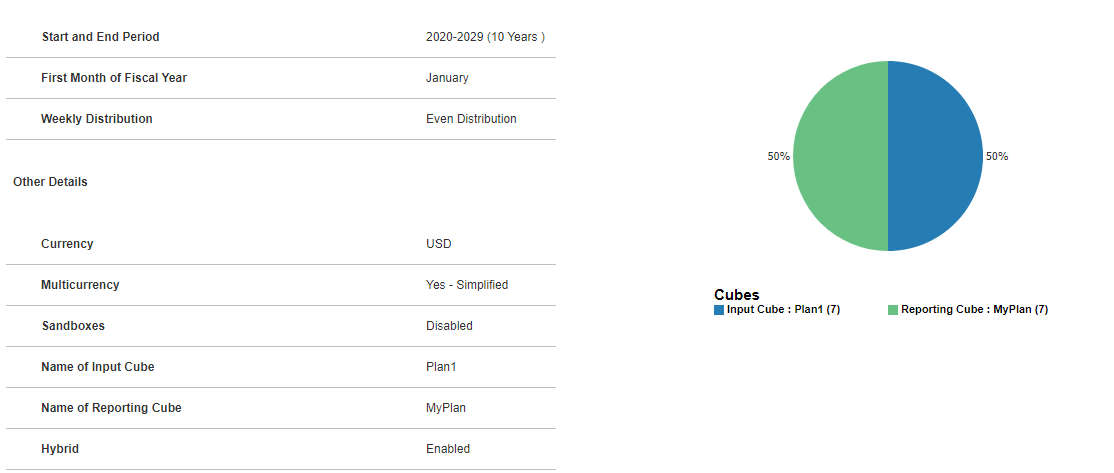Click the 50% label beside the blue slice
The width and height of the screenshot is (1114, 473).
tap(997, 157)
